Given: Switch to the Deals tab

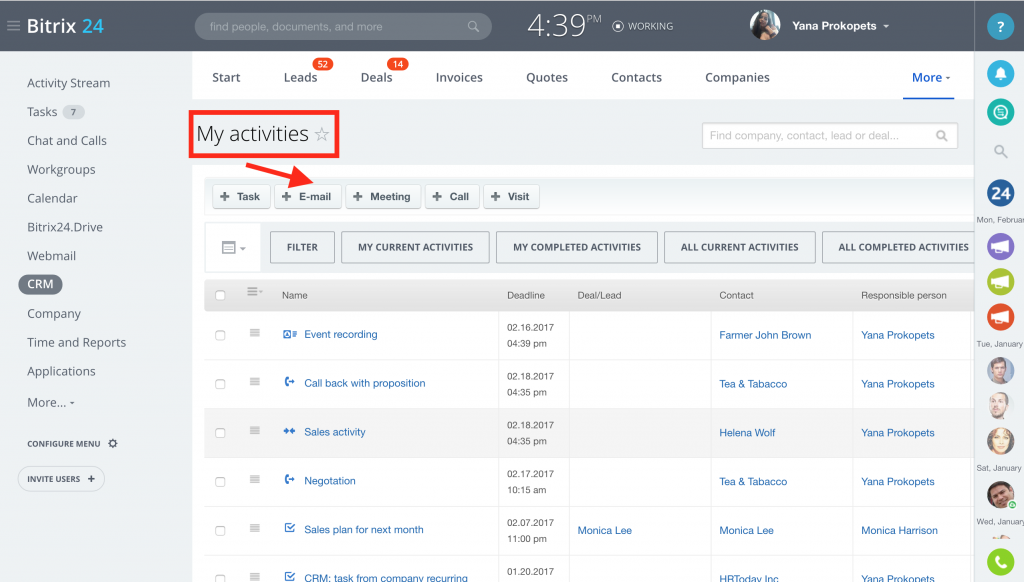Looking at the screenshot, I should [x=377, y=78].
